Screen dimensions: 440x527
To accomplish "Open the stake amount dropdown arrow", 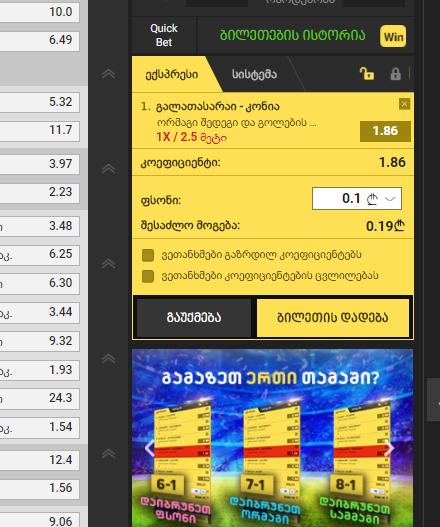I will (390, 199).
